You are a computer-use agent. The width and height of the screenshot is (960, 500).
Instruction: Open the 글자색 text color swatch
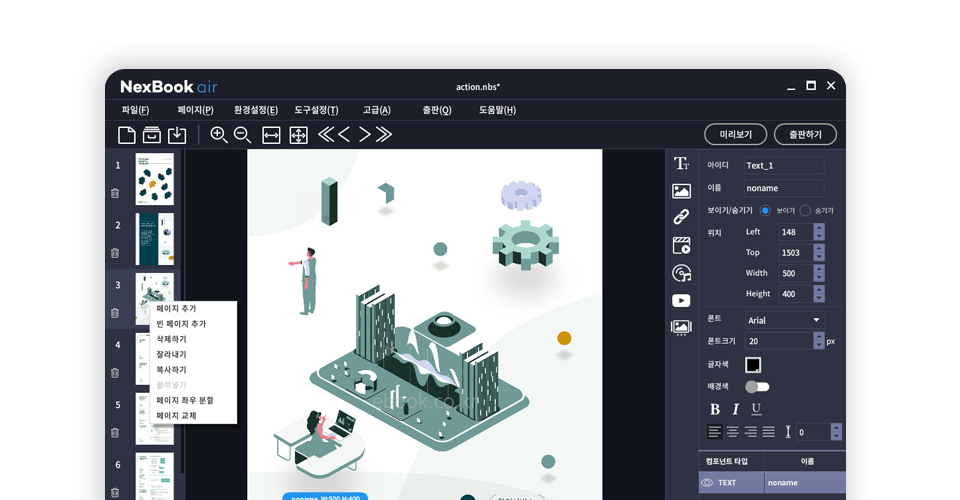tap(753, 365)
